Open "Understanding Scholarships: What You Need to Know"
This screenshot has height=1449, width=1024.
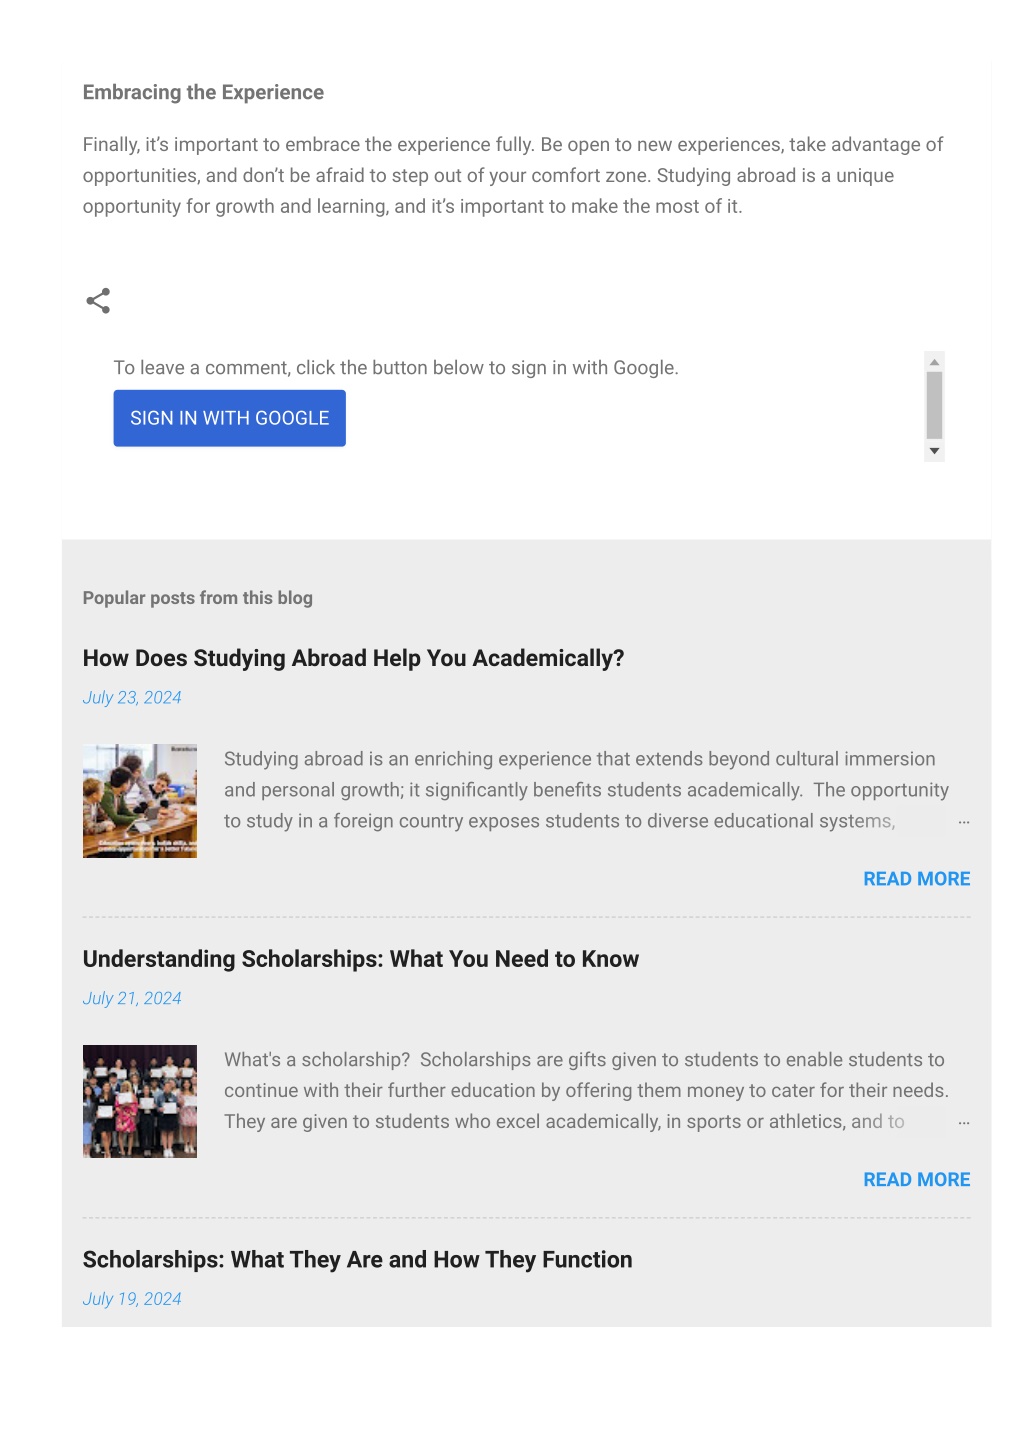(360, 959)
